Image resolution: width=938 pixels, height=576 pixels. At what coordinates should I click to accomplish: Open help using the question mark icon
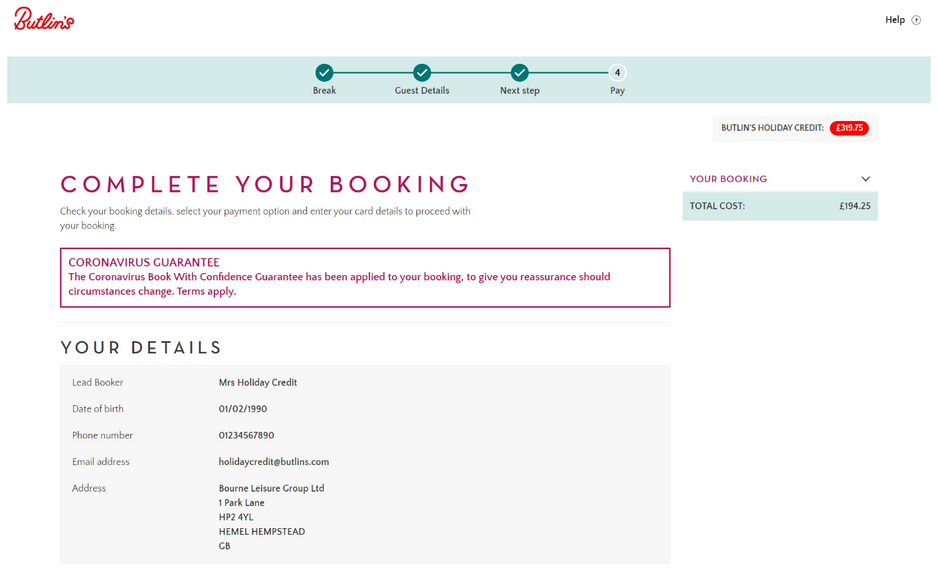click(x=917, y=19)
